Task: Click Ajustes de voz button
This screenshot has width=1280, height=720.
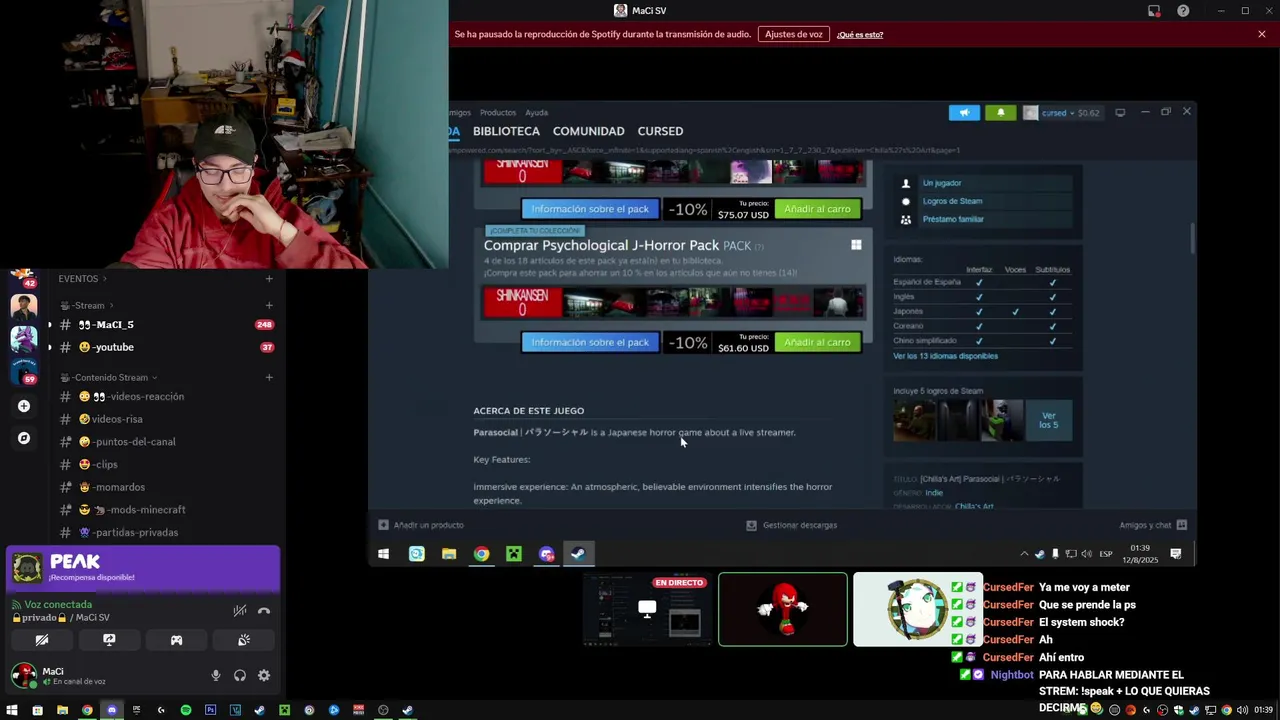Action: 793,34
